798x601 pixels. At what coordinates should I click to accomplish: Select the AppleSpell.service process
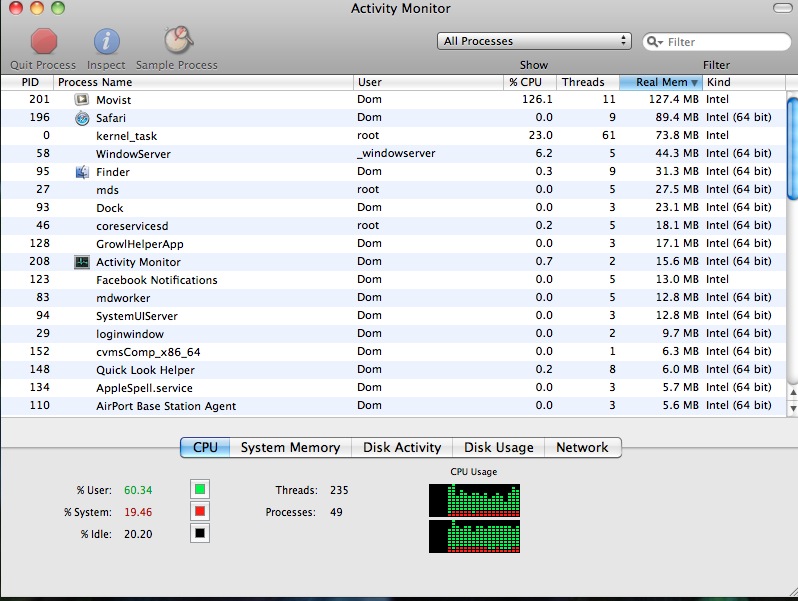393,388
